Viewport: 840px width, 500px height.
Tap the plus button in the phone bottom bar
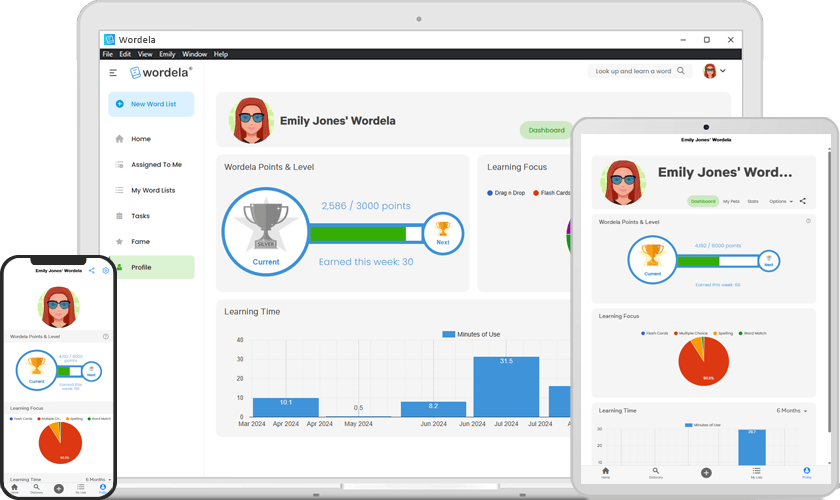click(x=59, y=489)
